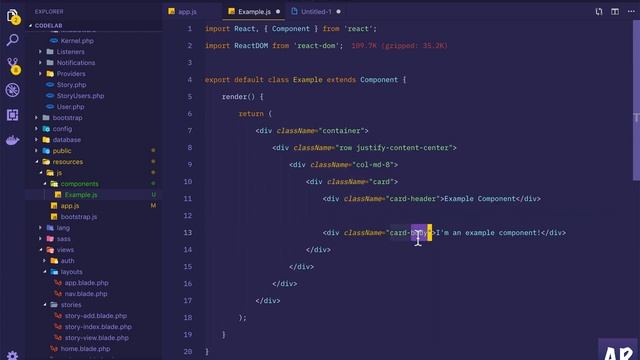Viewport: 640px width, 360px height.
Task: Click unsaved dot on Example.js tab
Action: [278, 12]
